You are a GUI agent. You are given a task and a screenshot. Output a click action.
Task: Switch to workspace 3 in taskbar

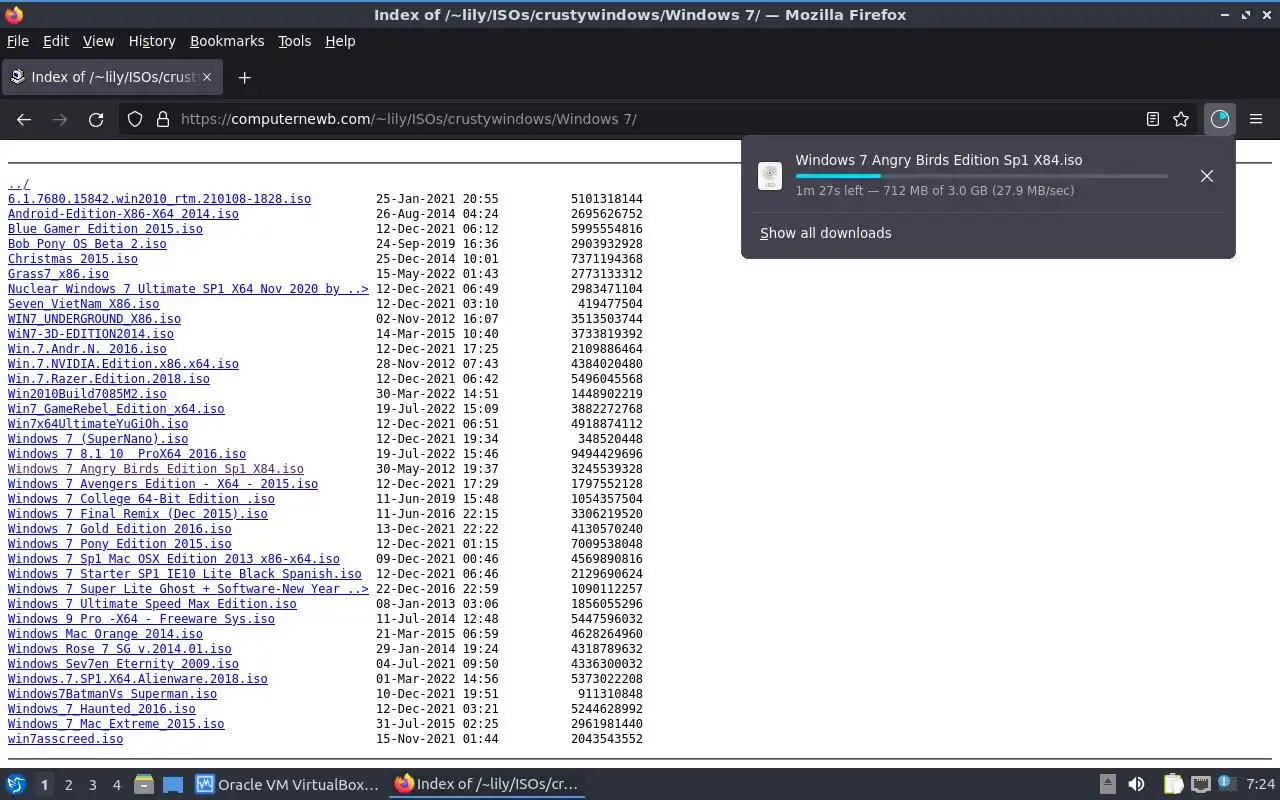[92, 785]
